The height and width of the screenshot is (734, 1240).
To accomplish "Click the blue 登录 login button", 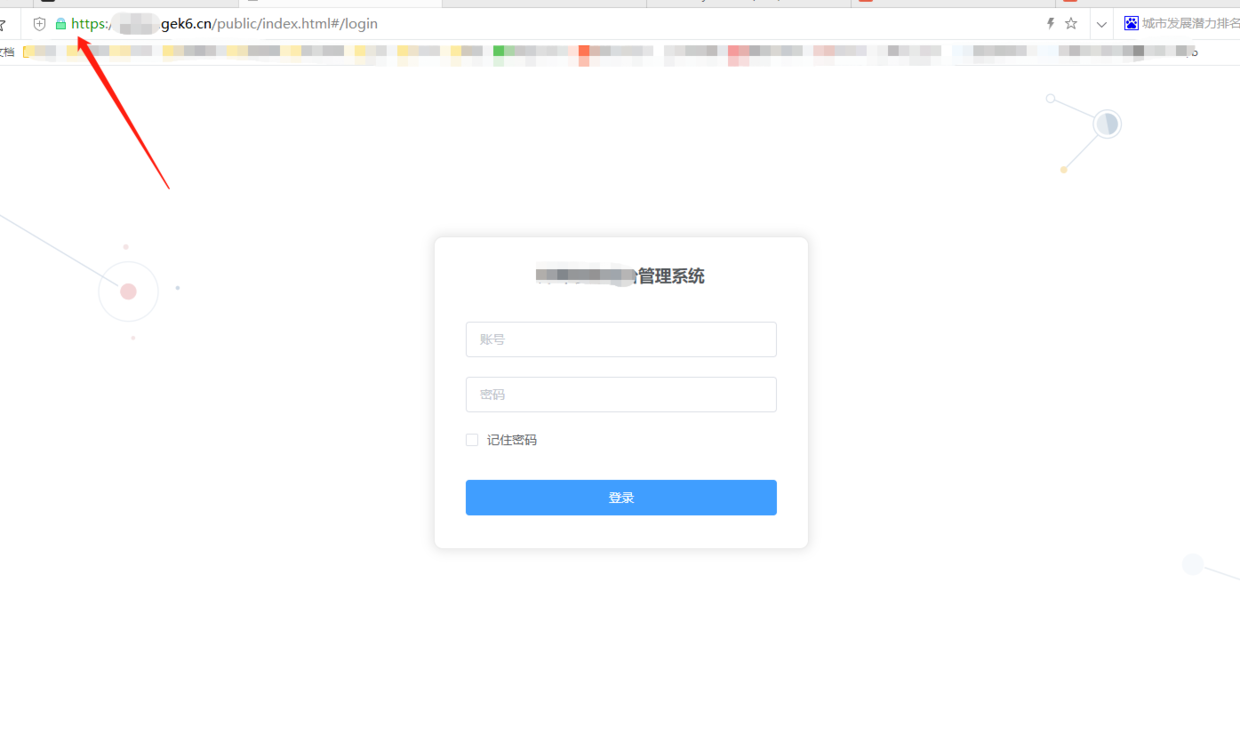I will point(621,497).
